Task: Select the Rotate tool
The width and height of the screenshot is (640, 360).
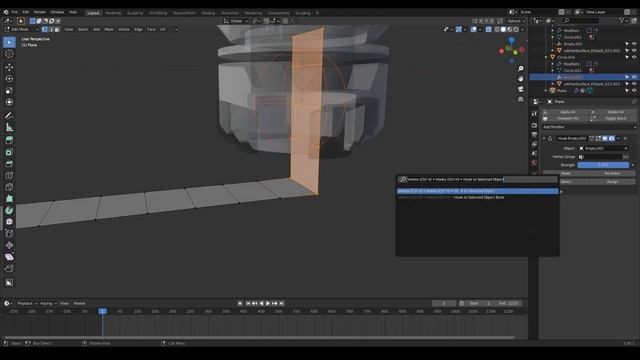Action: tap(9, 79)
